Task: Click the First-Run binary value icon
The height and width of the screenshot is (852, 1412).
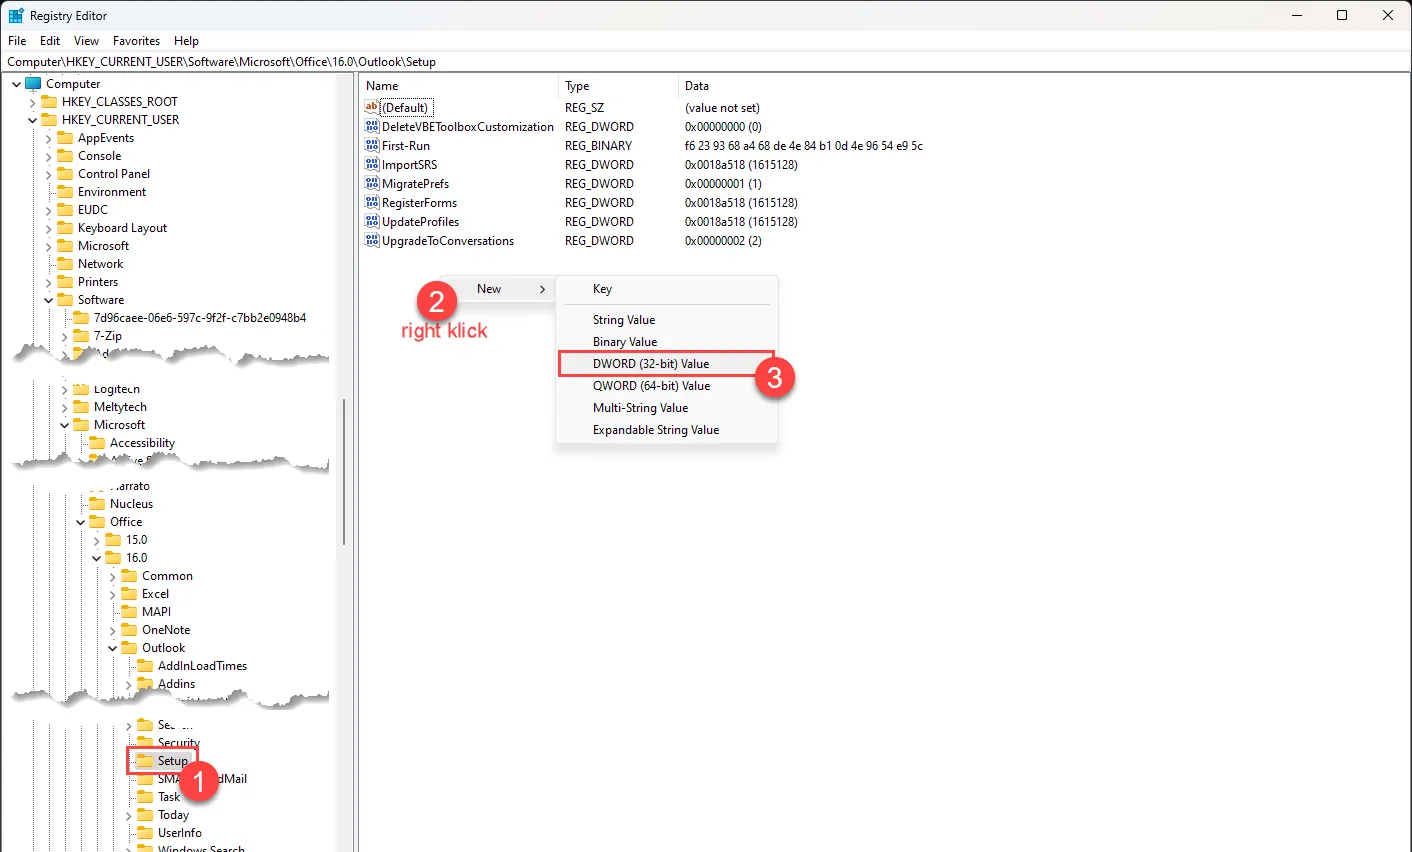Action: tap(372, 146)
